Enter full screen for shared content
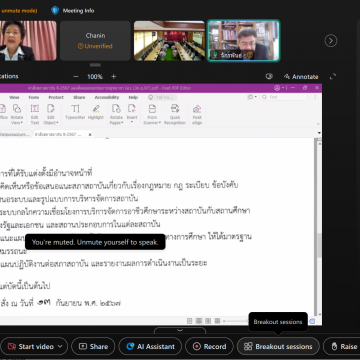 click(333, 77)
